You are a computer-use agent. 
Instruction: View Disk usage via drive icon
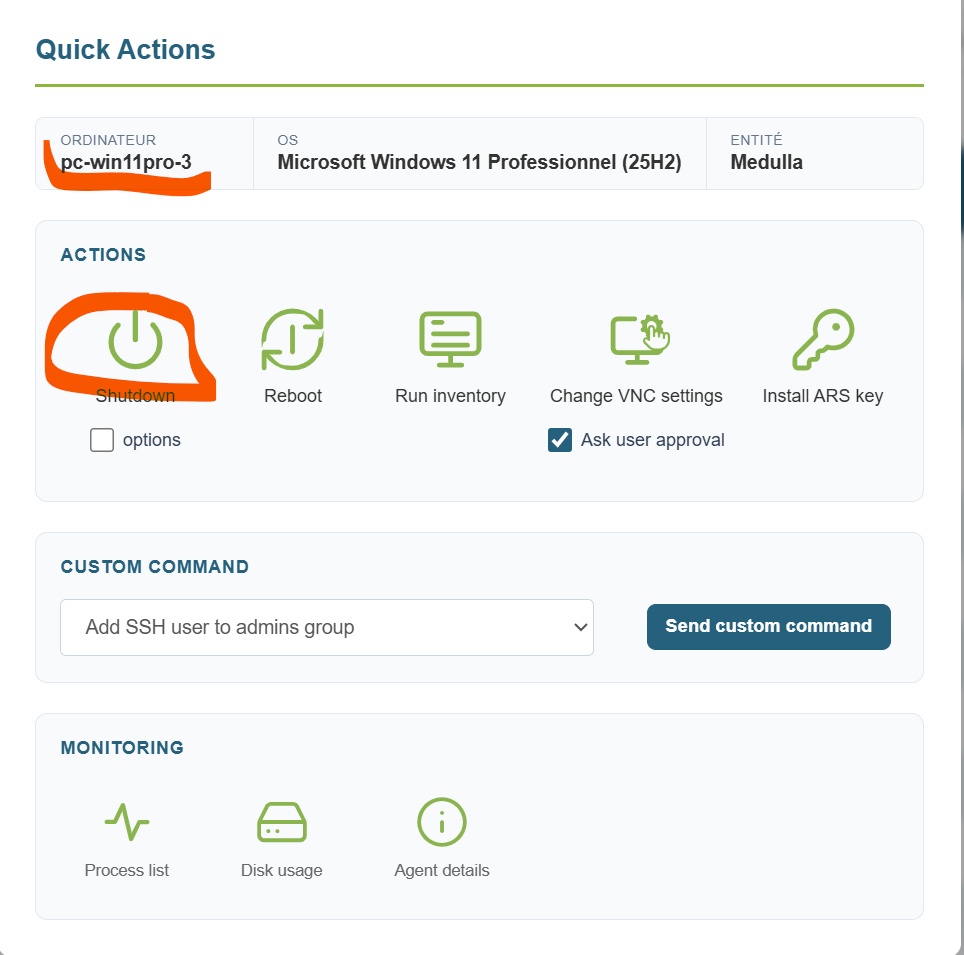click(x=282, y=823)
